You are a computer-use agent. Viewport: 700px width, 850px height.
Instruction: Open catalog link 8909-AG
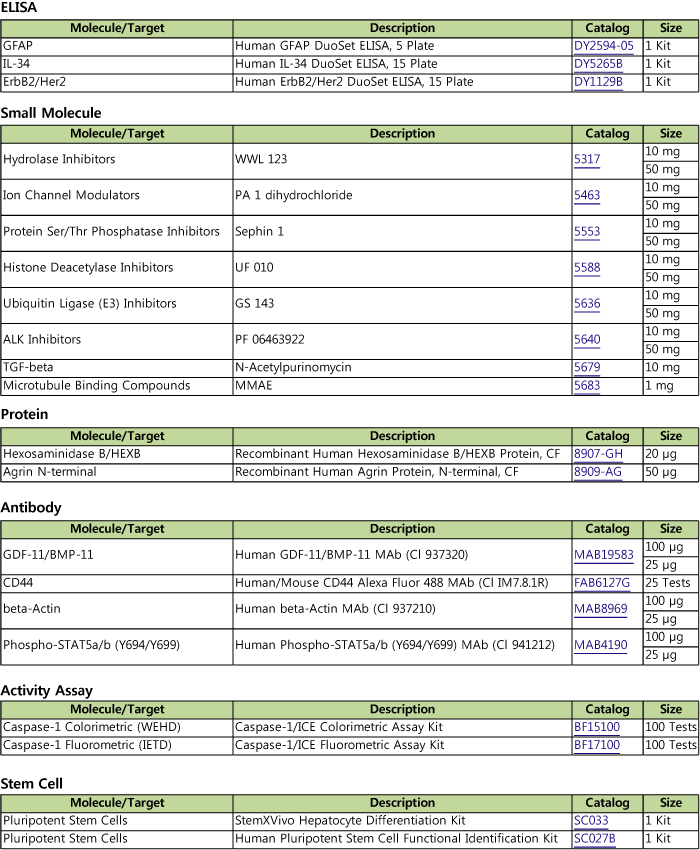598,472
